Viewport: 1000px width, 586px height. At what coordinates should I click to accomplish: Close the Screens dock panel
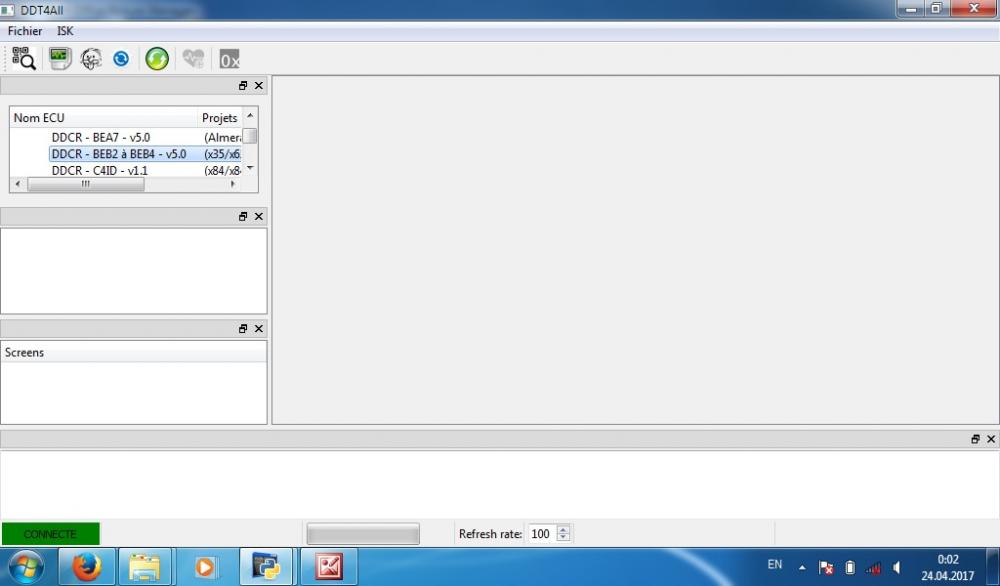click(258, 328)
